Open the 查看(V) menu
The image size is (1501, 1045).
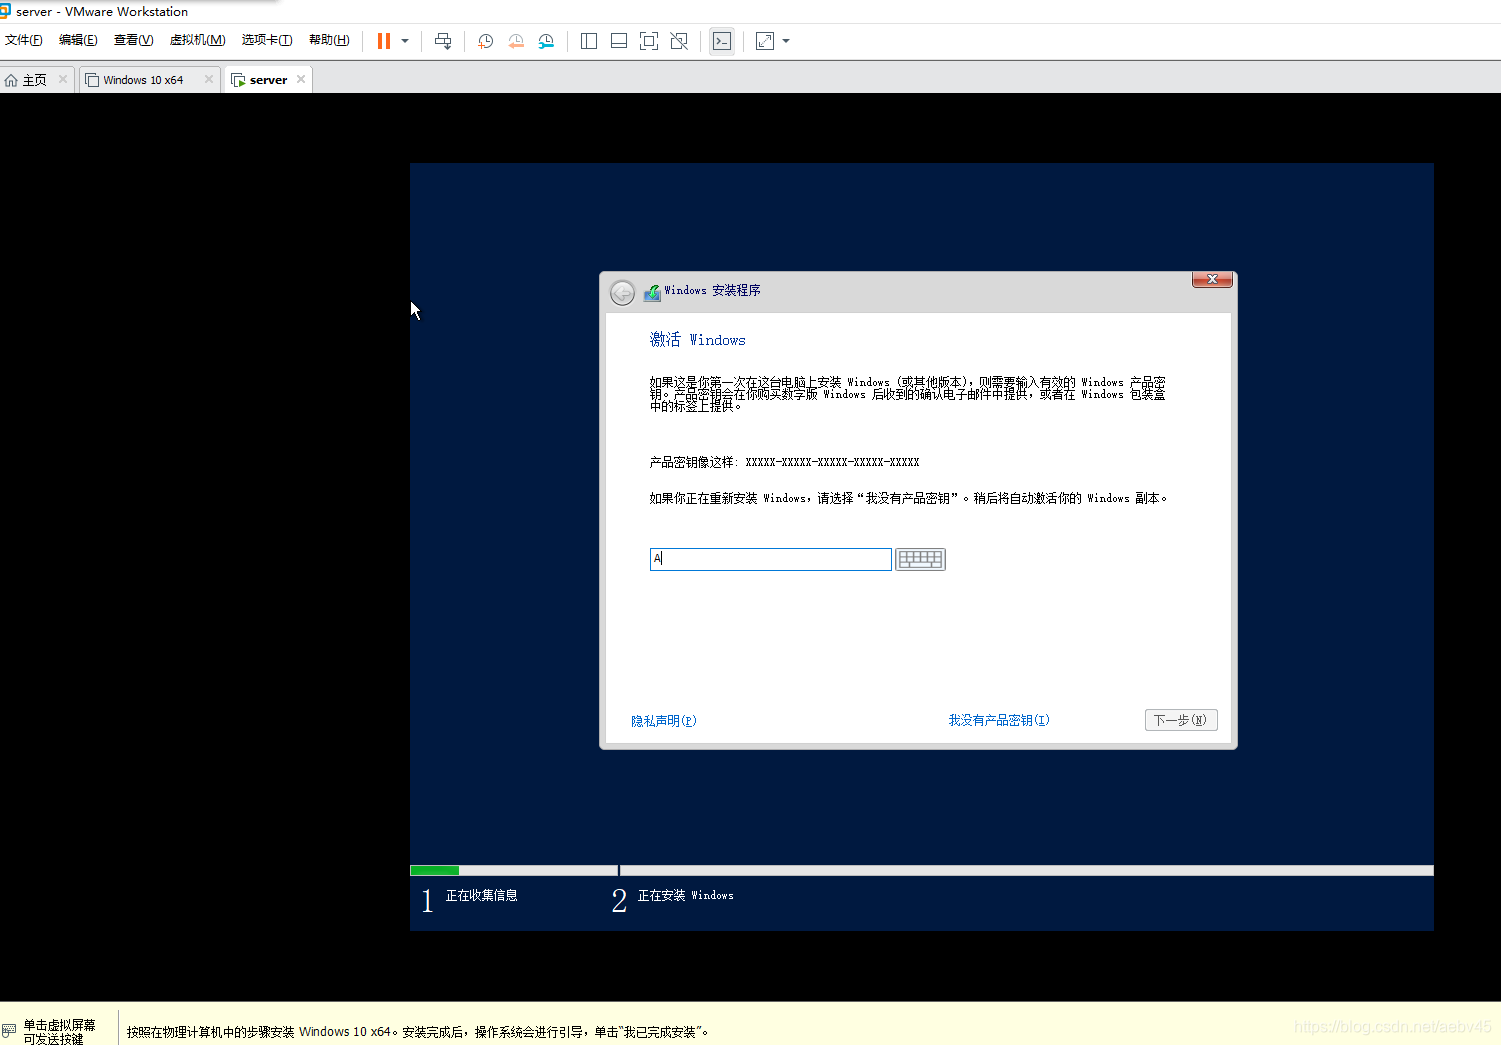[x=133, y=40]
